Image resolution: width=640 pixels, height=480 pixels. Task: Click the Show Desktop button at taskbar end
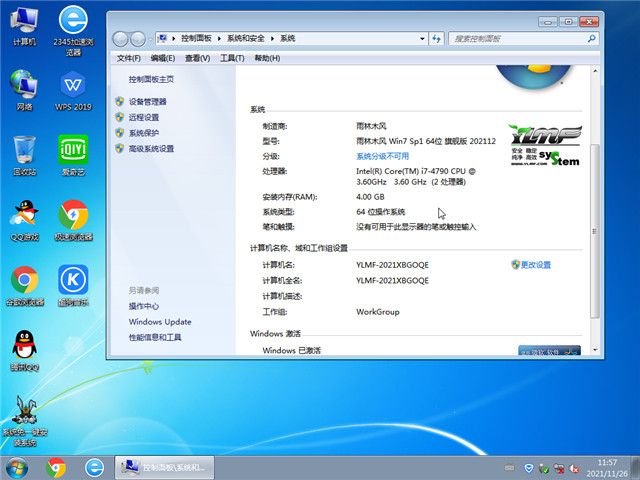pos(636,468)
